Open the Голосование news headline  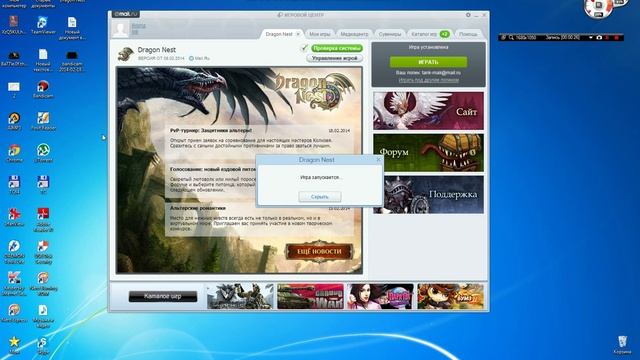pyautogui.click(x=213, y=169)
